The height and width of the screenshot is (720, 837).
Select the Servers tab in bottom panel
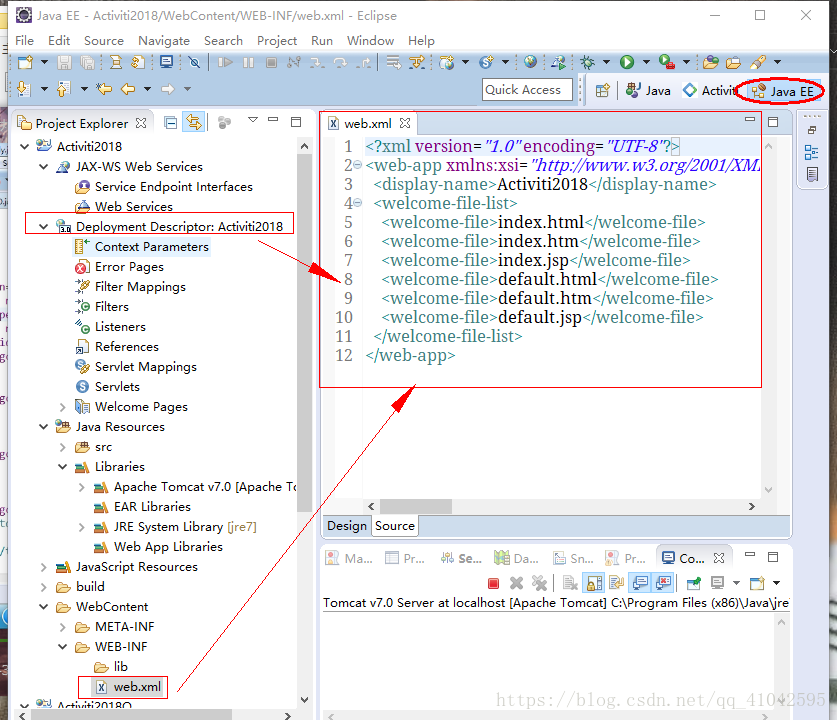[462, 558]
